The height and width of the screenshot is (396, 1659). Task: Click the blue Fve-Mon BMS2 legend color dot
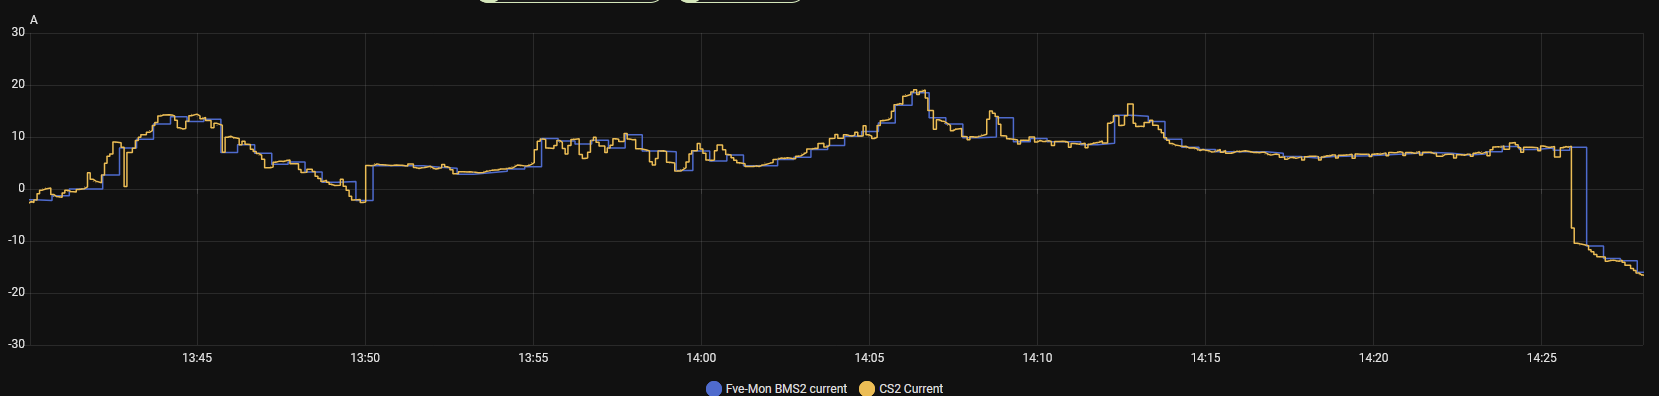click(x=714, y=389)
